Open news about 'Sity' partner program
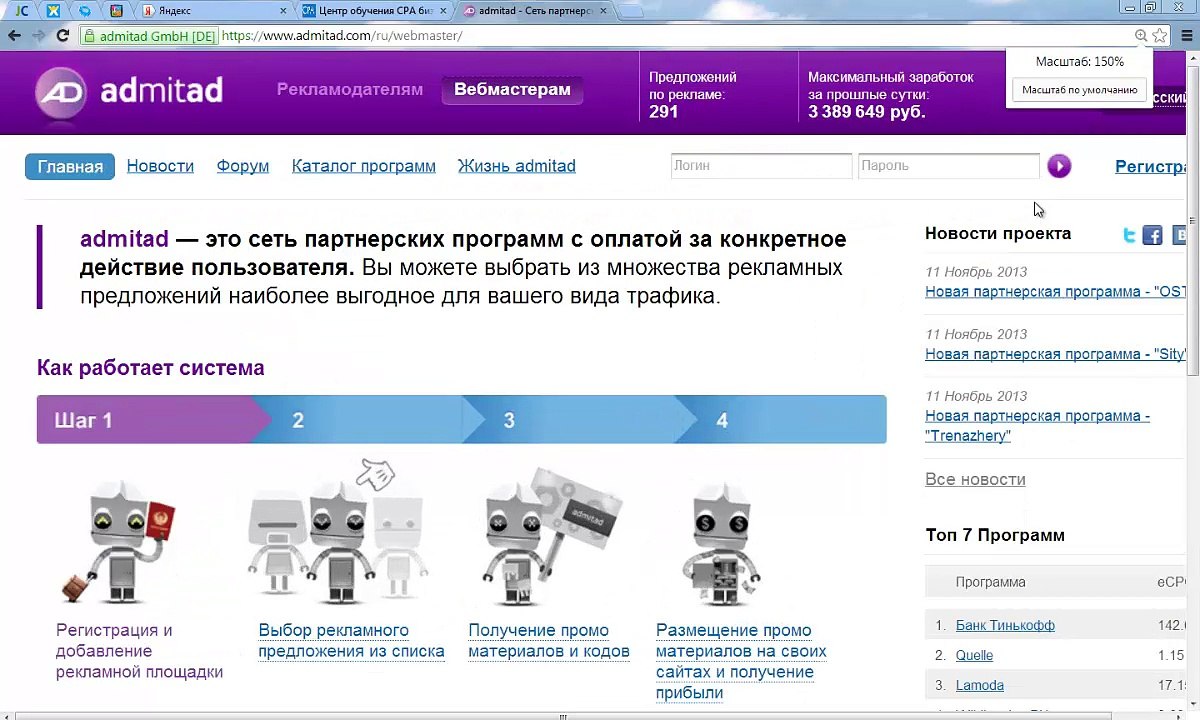The image size is (1200, 720). tap(1056, 354)
